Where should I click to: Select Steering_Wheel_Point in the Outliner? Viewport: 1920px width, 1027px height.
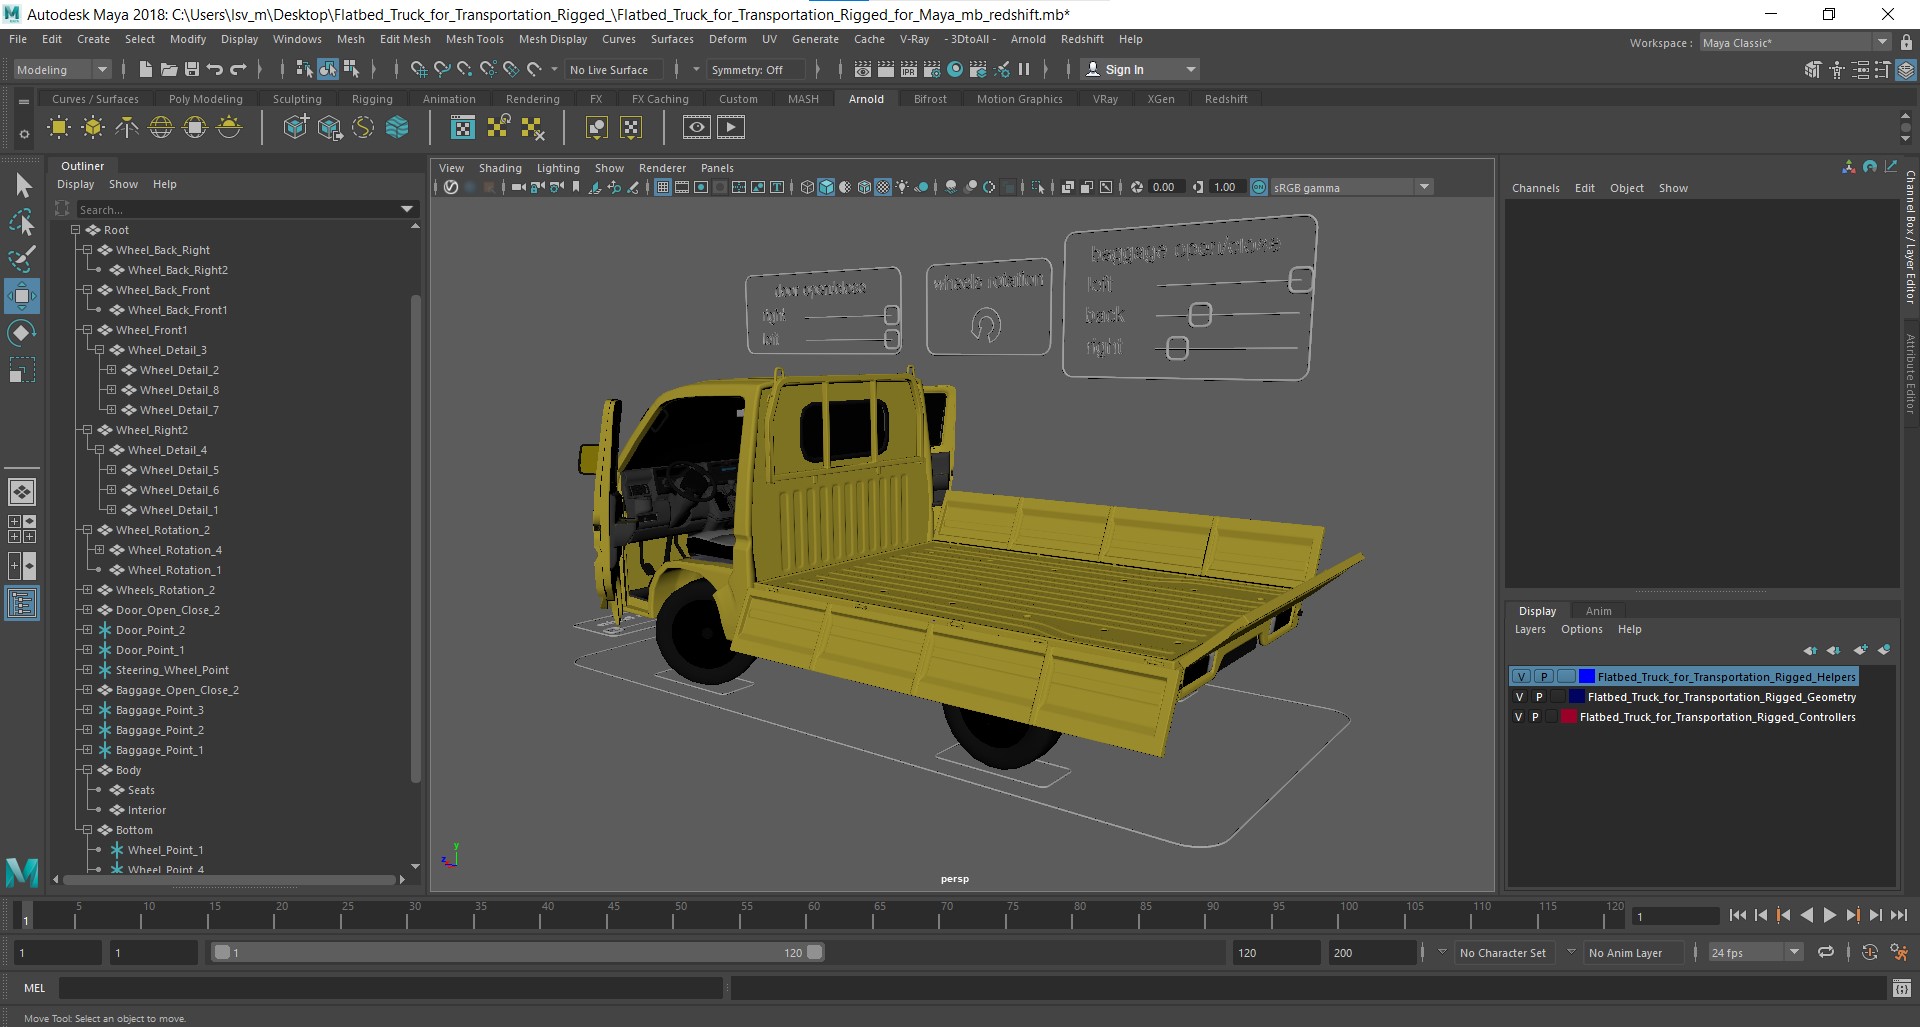pos(172,670)
